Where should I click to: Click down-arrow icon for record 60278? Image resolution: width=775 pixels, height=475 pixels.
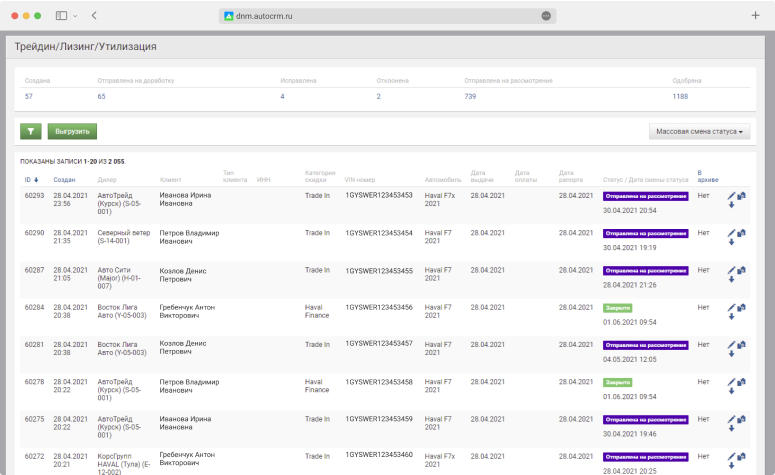click(x=731, y=391)
